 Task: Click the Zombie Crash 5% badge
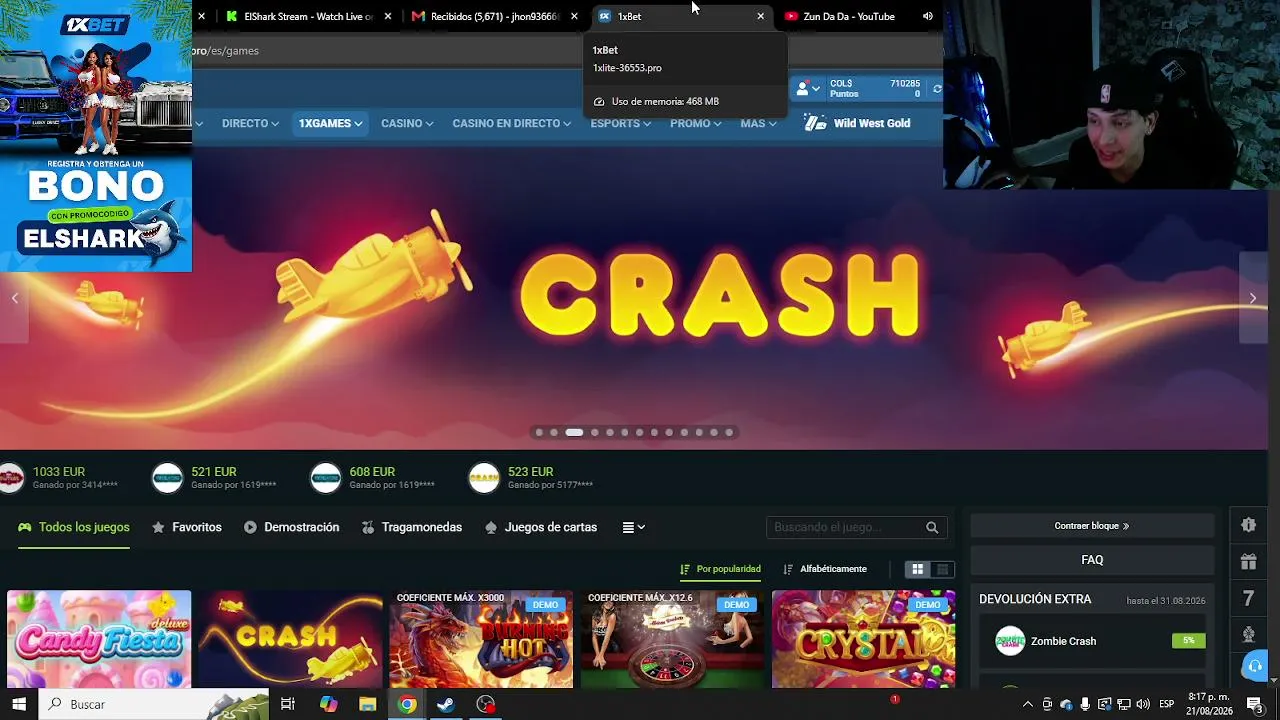click(x=1189, y=640)
